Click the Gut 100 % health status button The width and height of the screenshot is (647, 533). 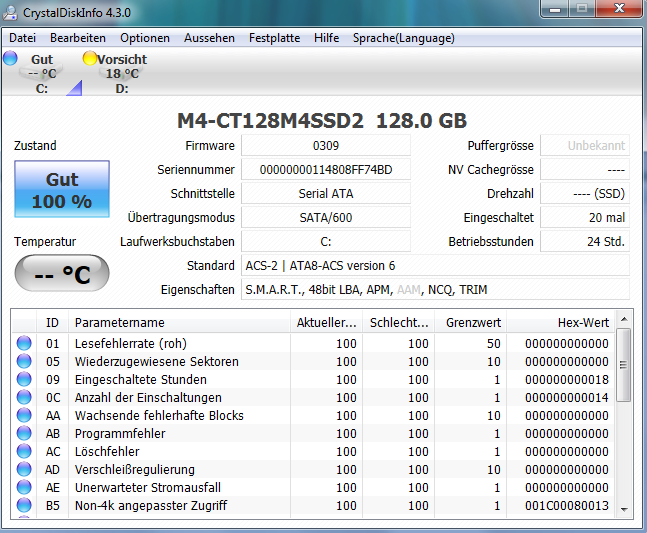(62, 189)
